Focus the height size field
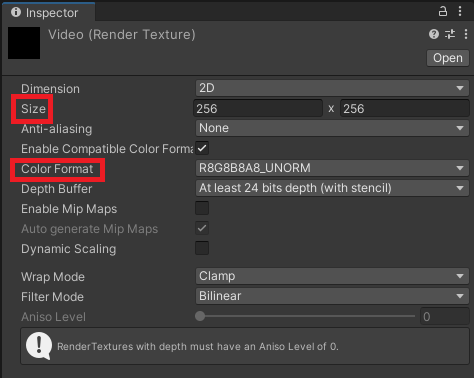 (x=404, y=108)
